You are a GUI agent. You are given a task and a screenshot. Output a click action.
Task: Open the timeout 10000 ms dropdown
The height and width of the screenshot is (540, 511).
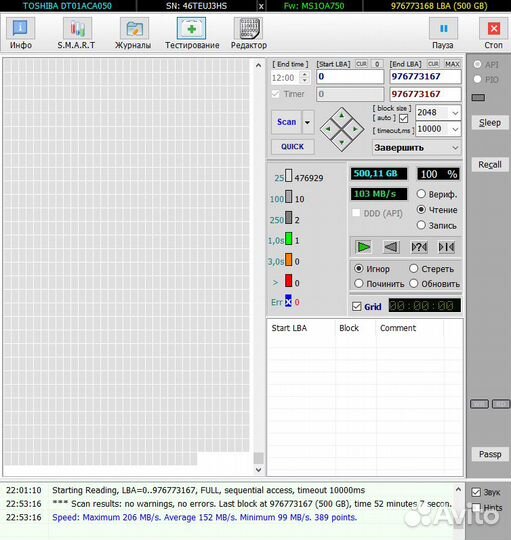pyautogui.click(x=455, y=129)
